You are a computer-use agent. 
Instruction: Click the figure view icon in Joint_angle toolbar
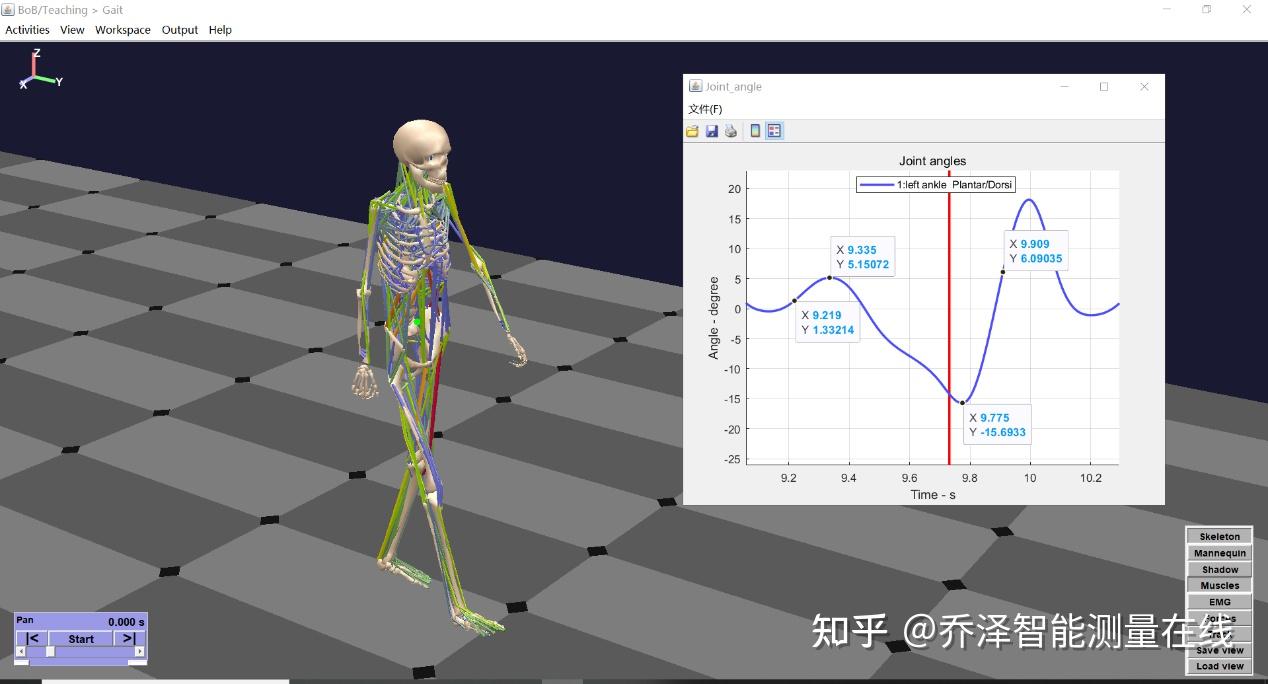point(756,130)
